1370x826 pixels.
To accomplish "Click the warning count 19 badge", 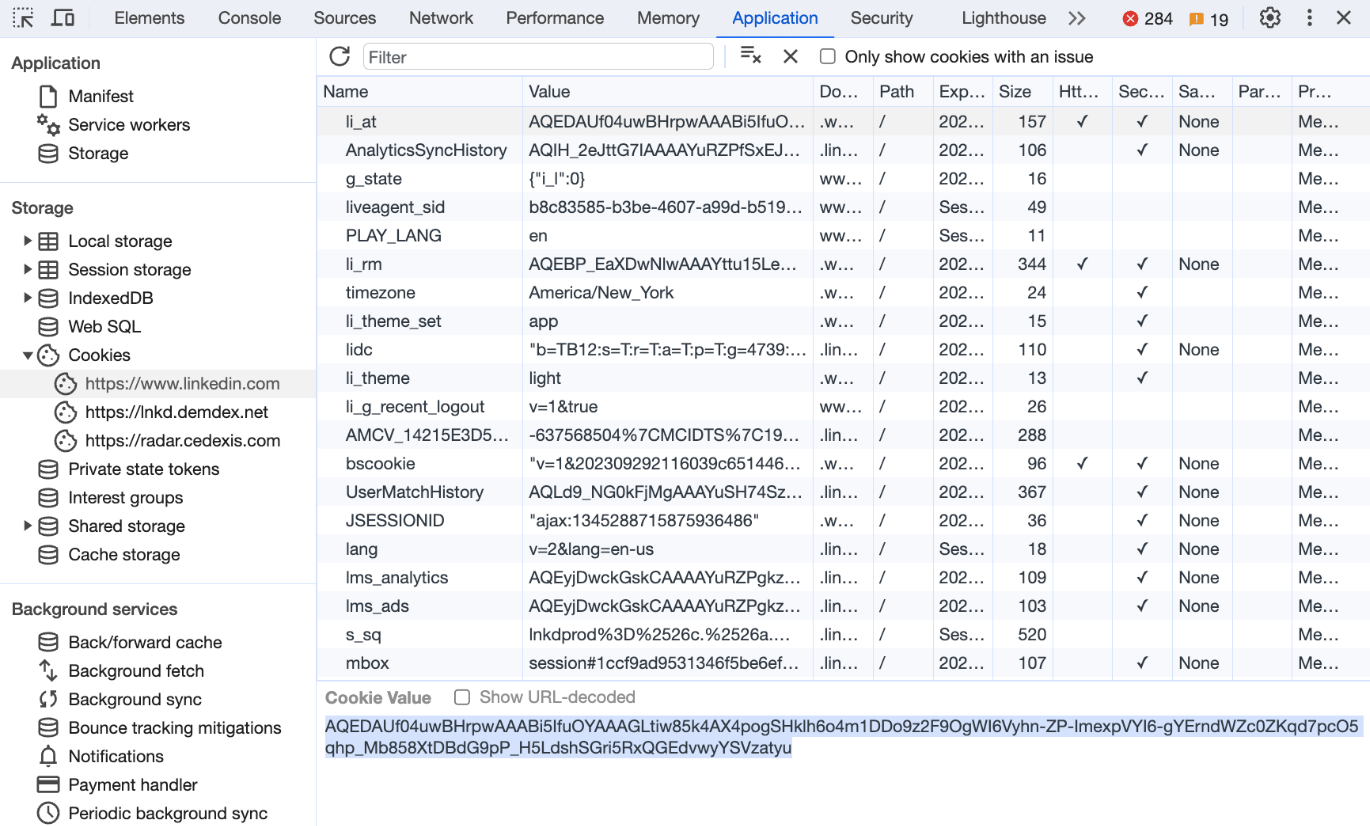I will [1208, 19].
